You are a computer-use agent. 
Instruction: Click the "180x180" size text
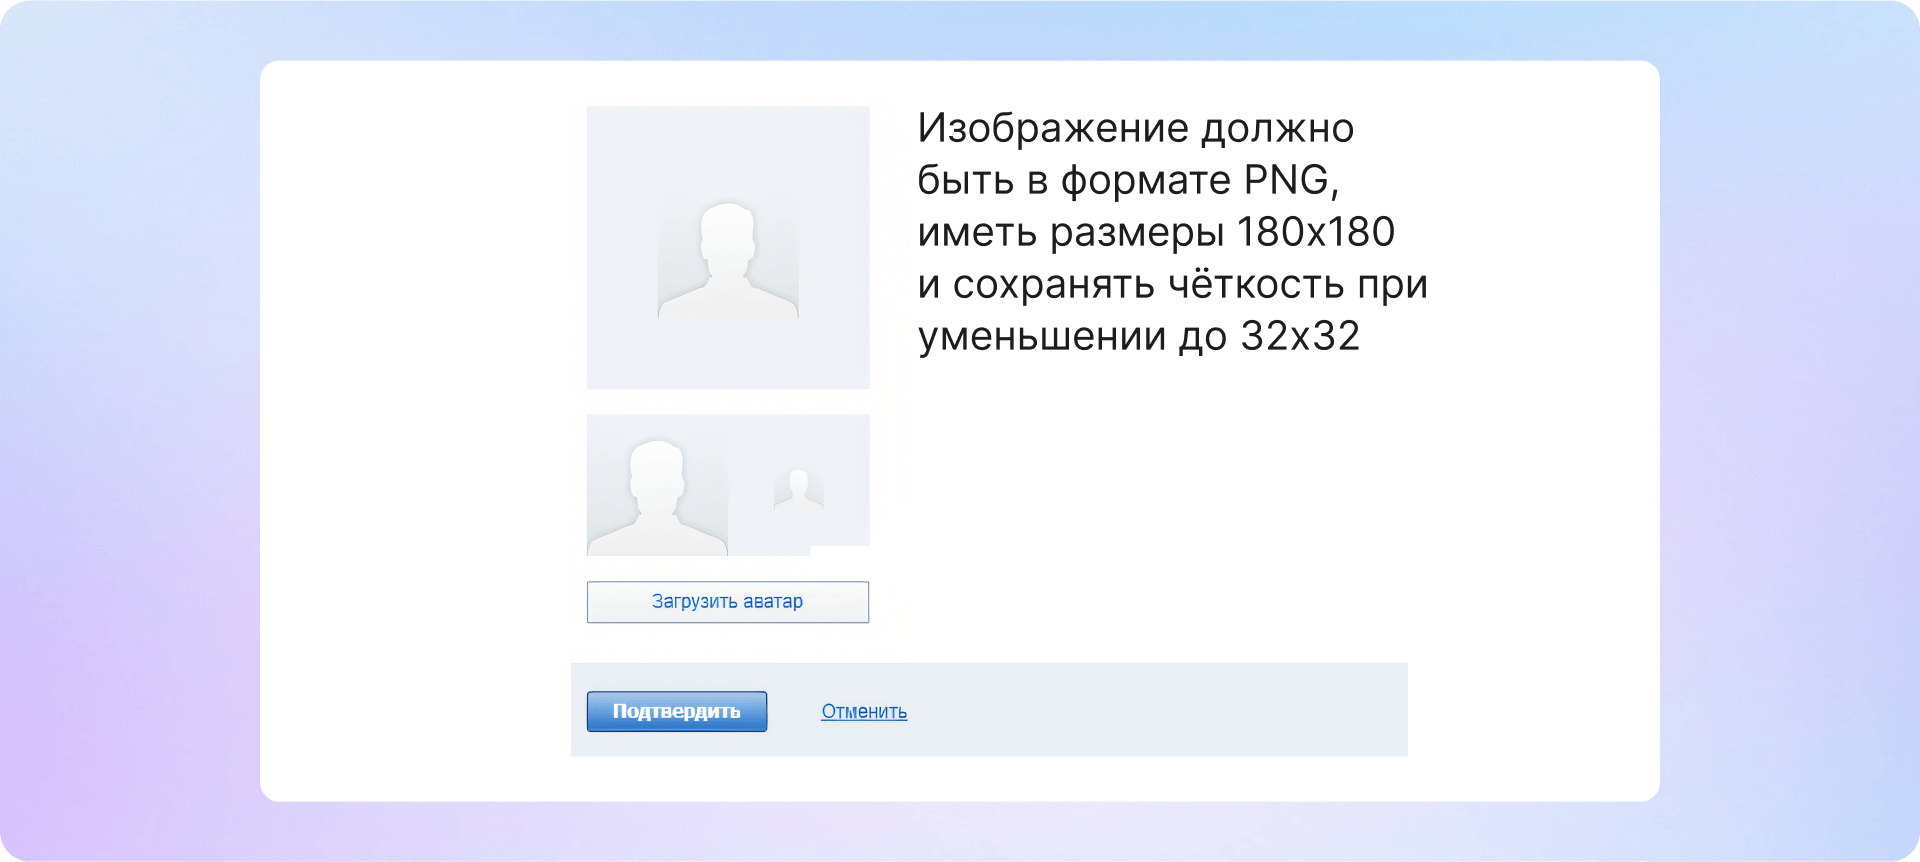1315,232
